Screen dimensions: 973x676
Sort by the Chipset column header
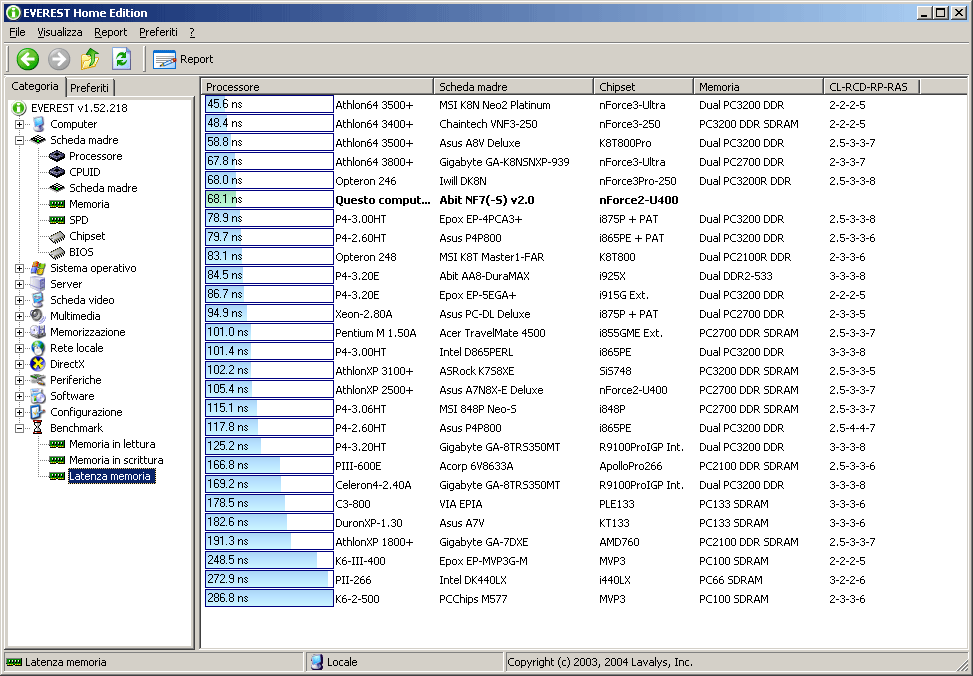click(x=643, y=87)
